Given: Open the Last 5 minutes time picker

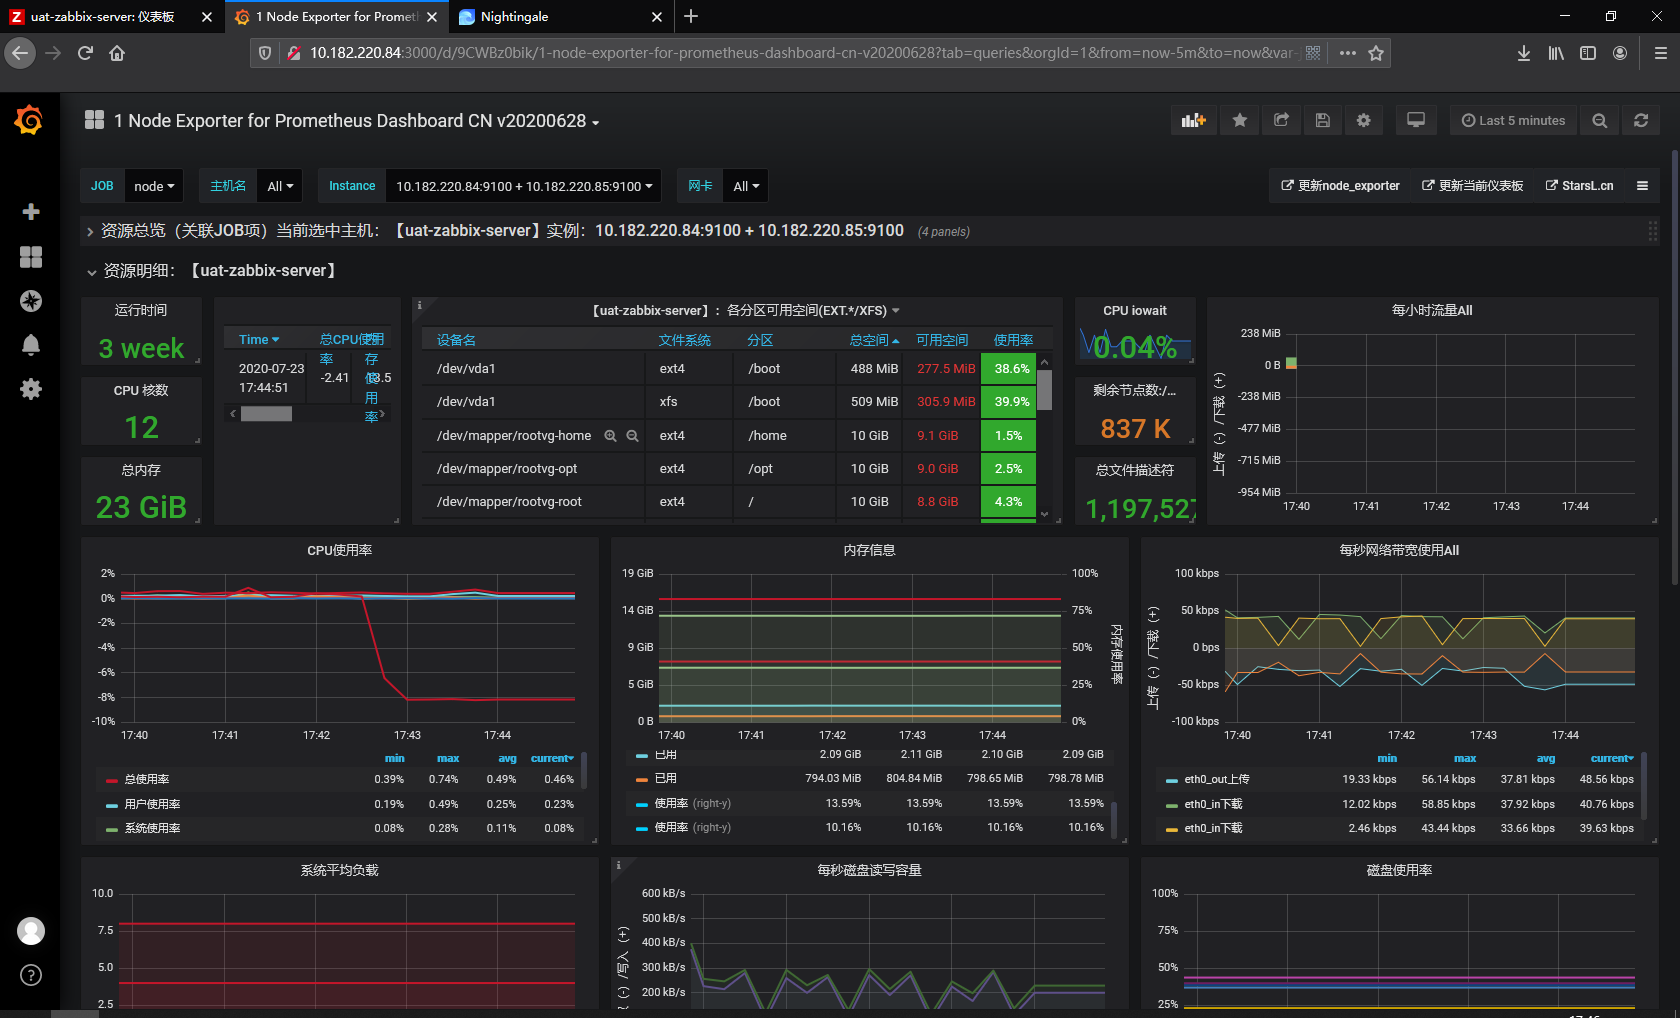Looking at the screenshot, I should (x=1513, y=121).
